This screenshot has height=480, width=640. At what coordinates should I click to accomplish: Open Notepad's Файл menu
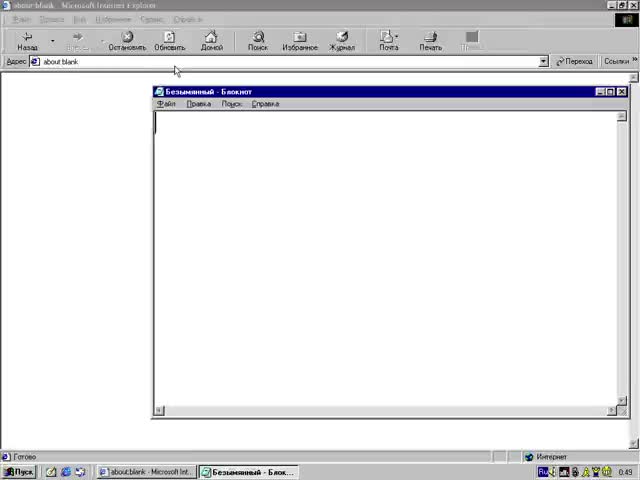pyautogui.click(x=166, y=104)
